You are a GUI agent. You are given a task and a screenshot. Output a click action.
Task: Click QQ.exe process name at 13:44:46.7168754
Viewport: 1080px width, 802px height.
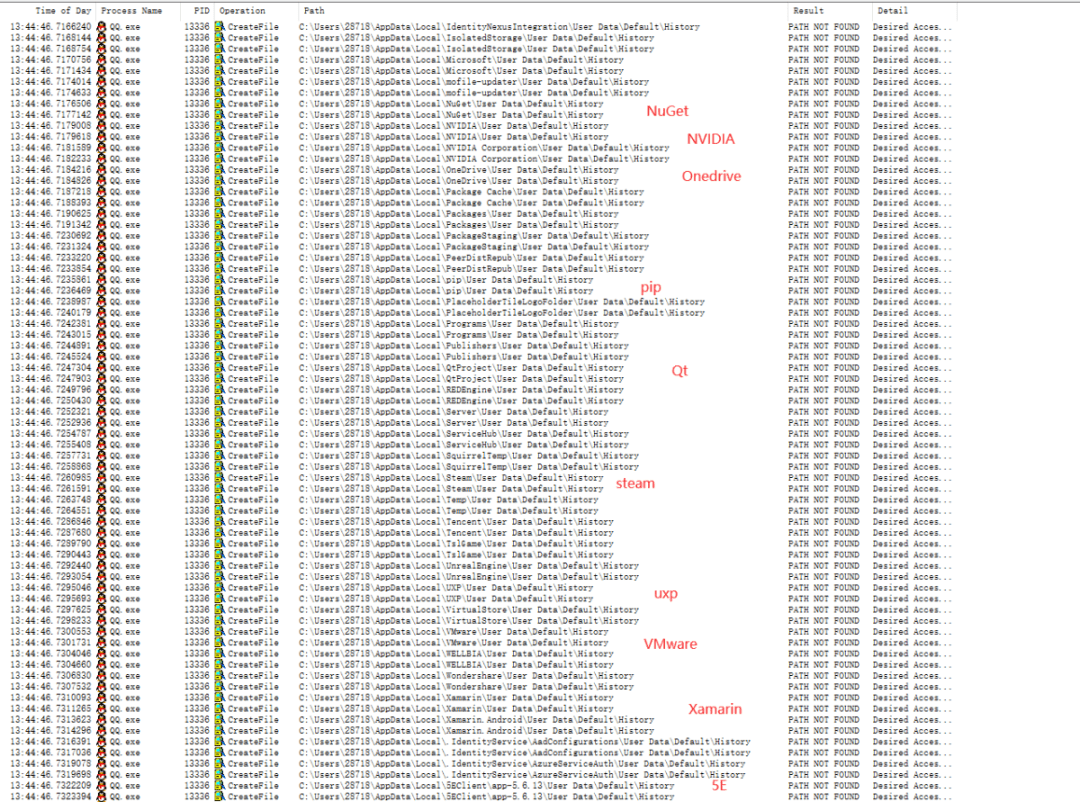pos(125,49)
